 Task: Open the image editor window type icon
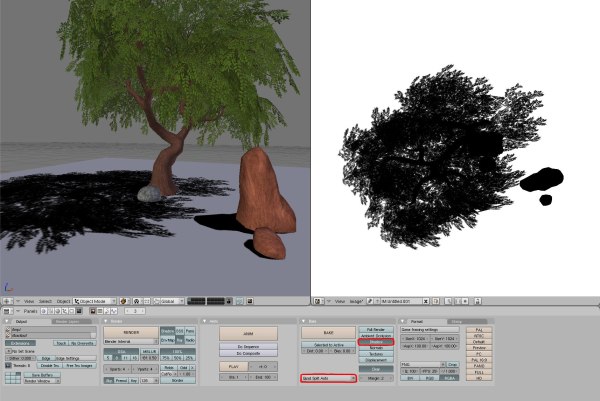318,302
